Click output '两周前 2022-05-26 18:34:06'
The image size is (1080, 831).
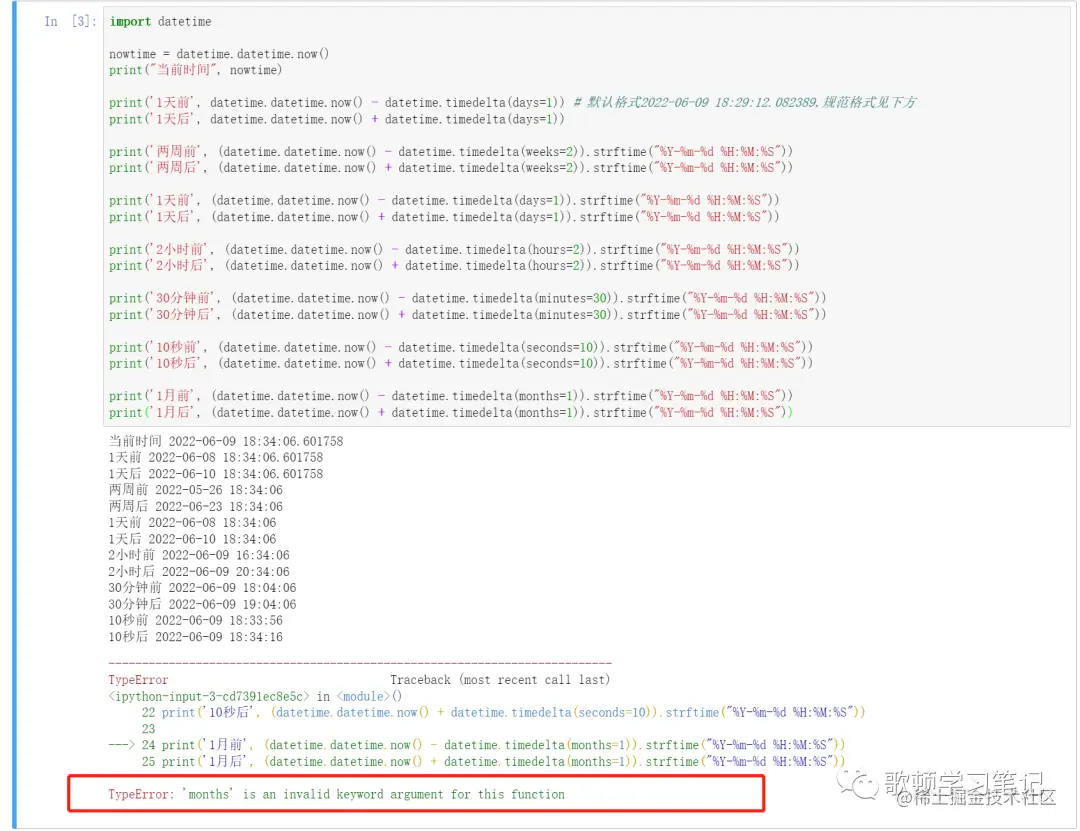coord(196,490)
